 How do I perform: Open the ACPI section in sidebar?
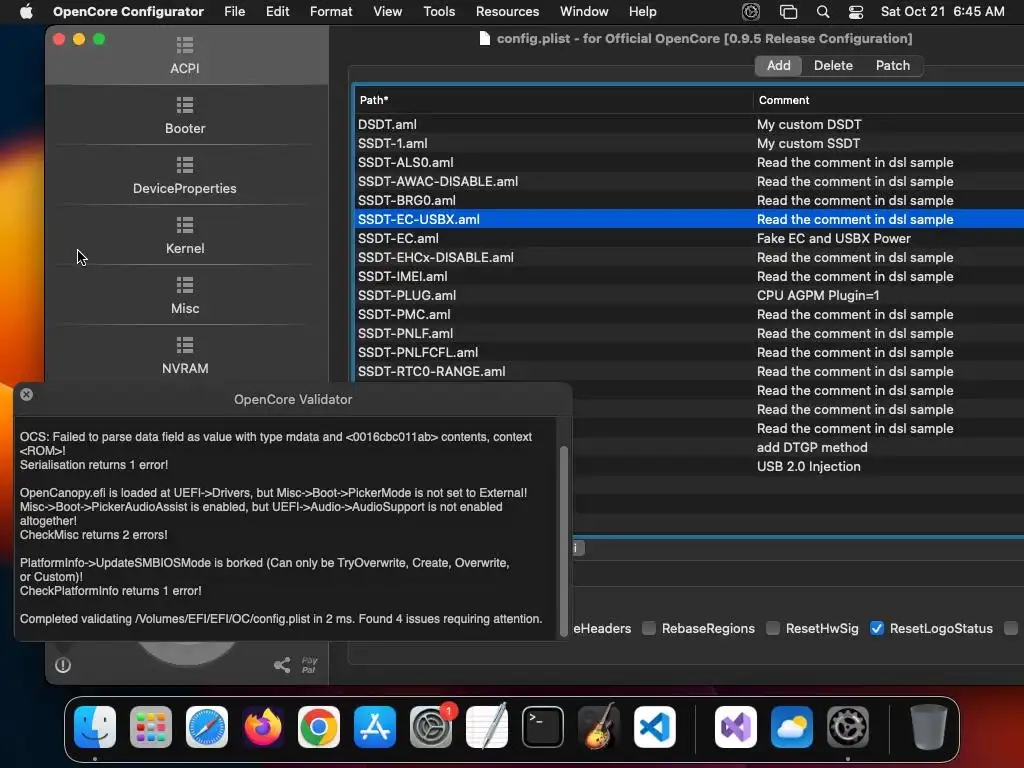[185, 56]
